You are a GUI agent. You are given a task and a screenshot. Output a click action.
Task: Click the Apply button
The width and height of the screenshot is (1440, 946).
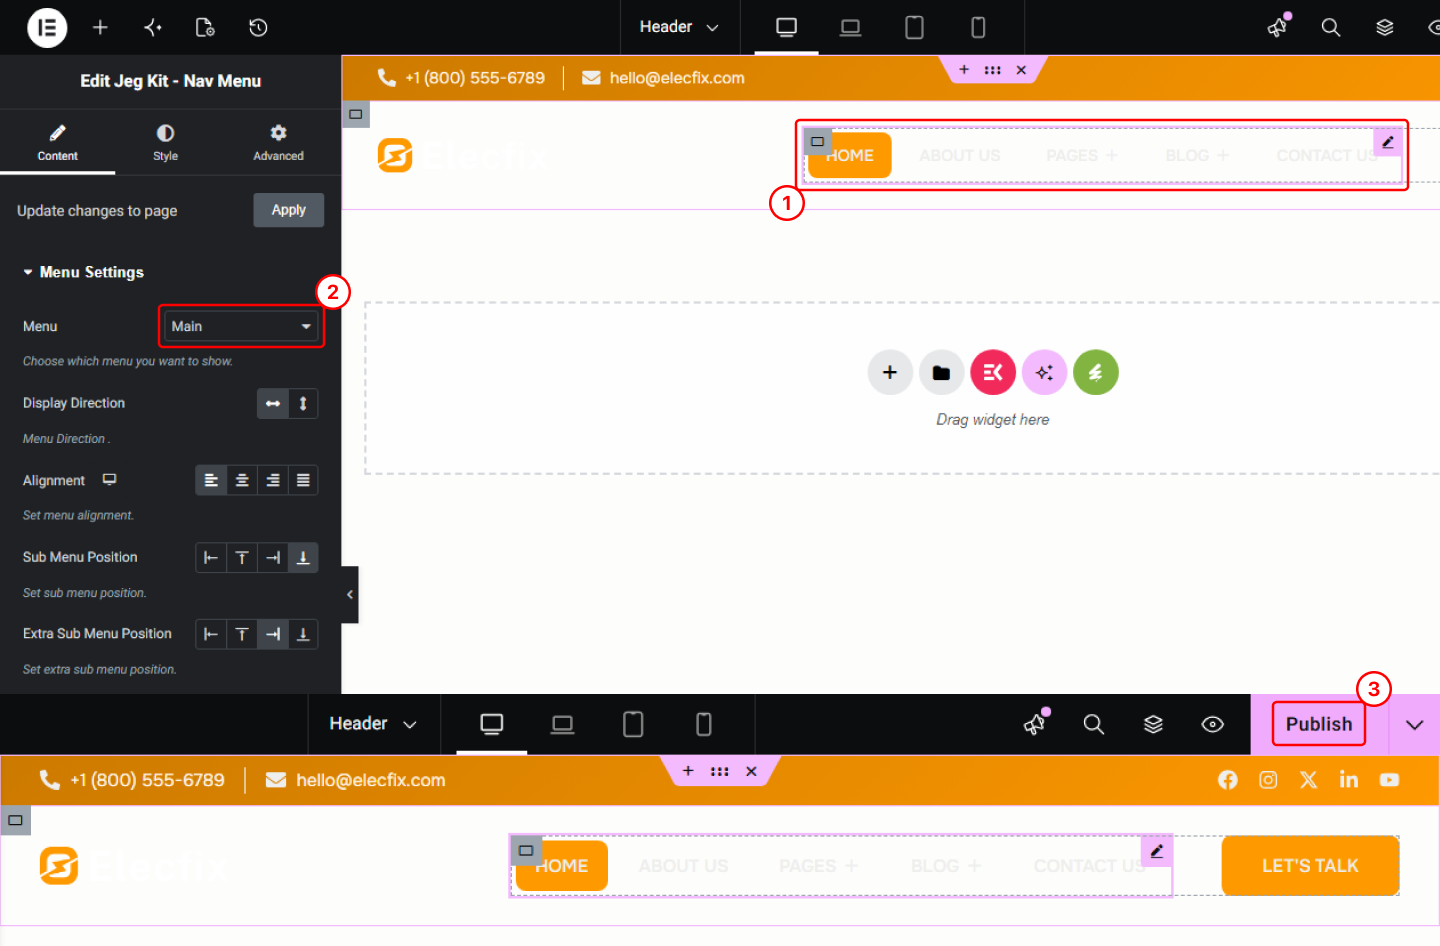point(289,210)
